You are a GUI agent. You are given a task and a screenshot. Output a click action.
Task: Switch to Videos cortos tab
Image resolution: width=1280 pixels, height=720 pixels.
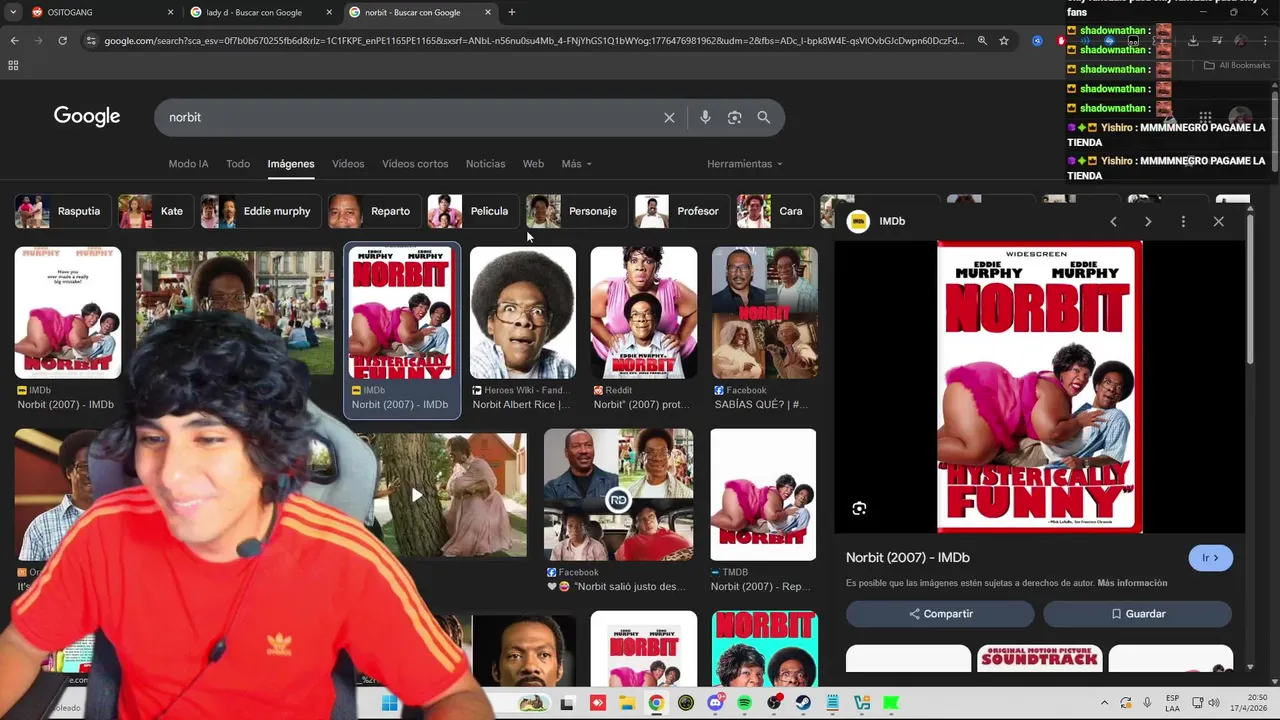click(415, 164)
